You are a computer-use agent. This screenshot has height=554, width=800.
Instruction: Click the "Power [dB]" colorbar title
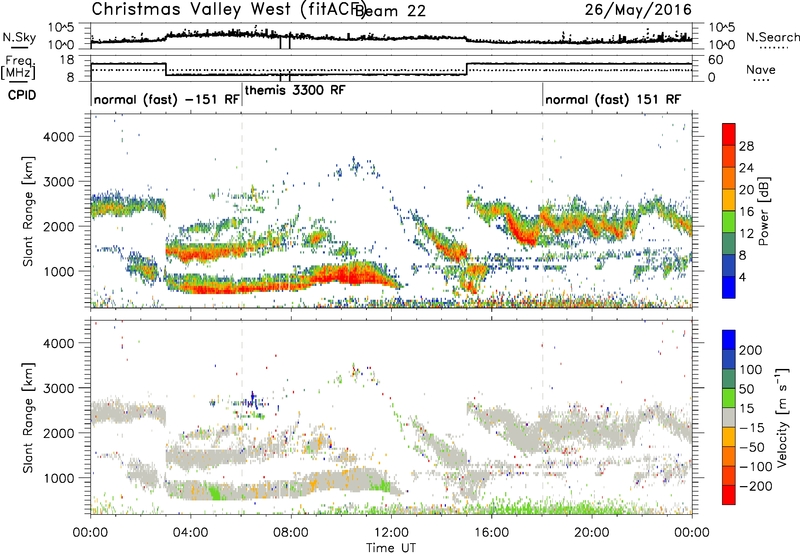tap(763, 211)
